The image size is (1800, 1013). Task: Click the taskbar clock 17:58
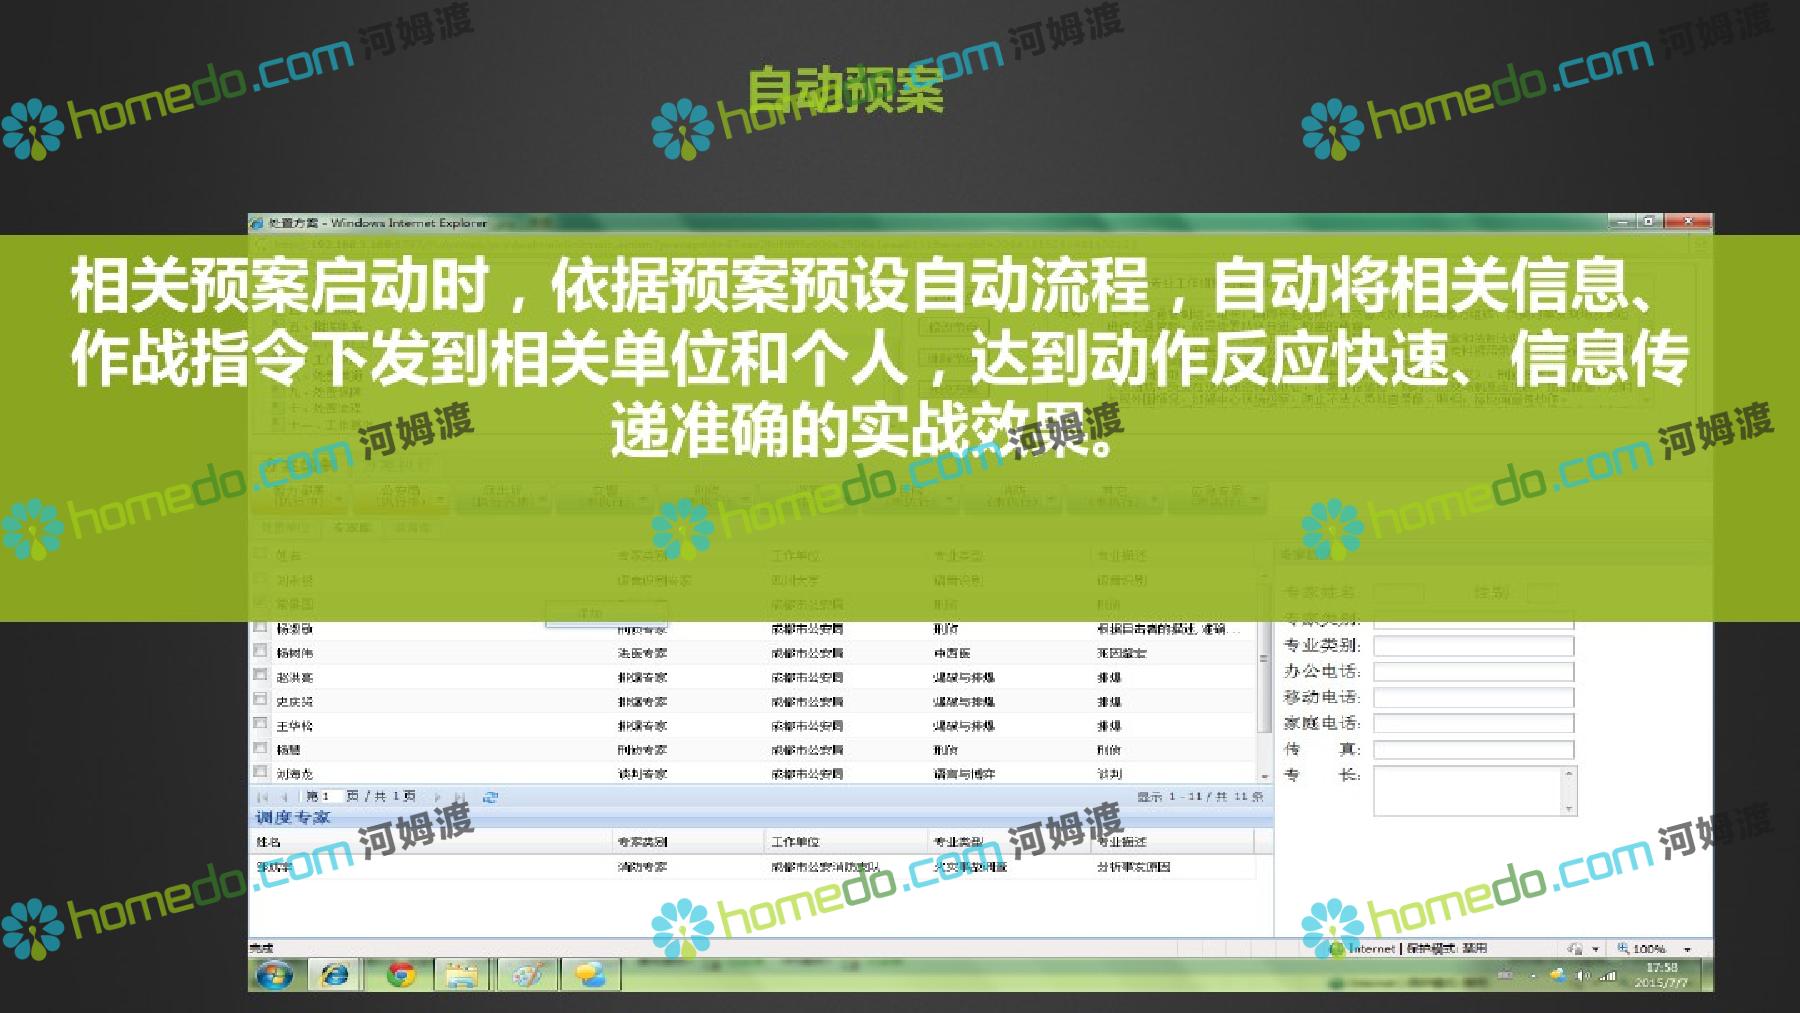1661,968
